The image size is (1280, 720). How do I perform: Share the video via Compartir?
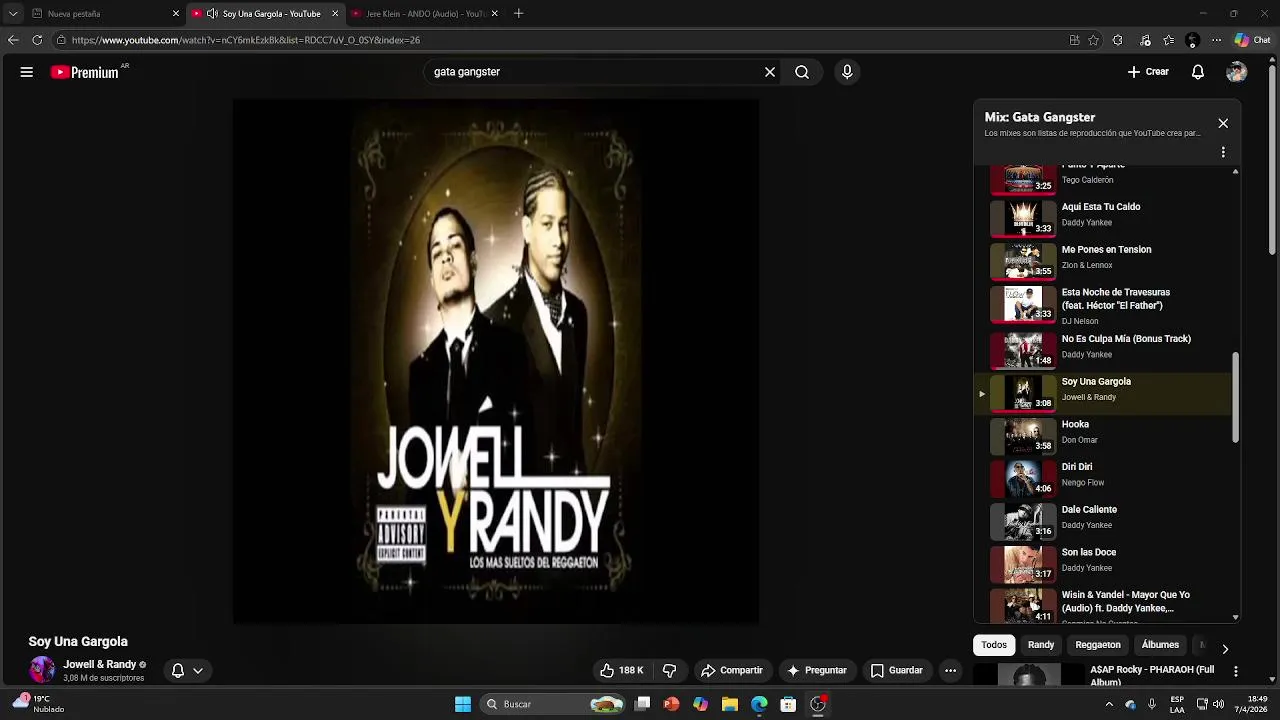(x=732, y=670)
